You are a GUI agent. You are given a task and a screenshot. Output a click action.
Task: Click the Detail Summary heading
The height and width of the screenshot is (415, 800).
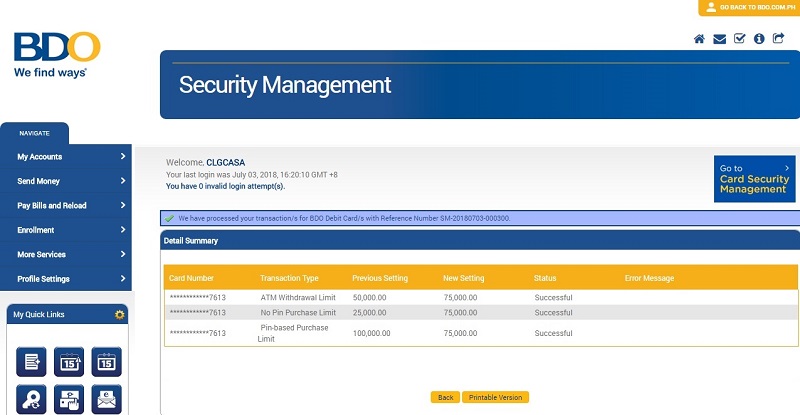[191, 240]
